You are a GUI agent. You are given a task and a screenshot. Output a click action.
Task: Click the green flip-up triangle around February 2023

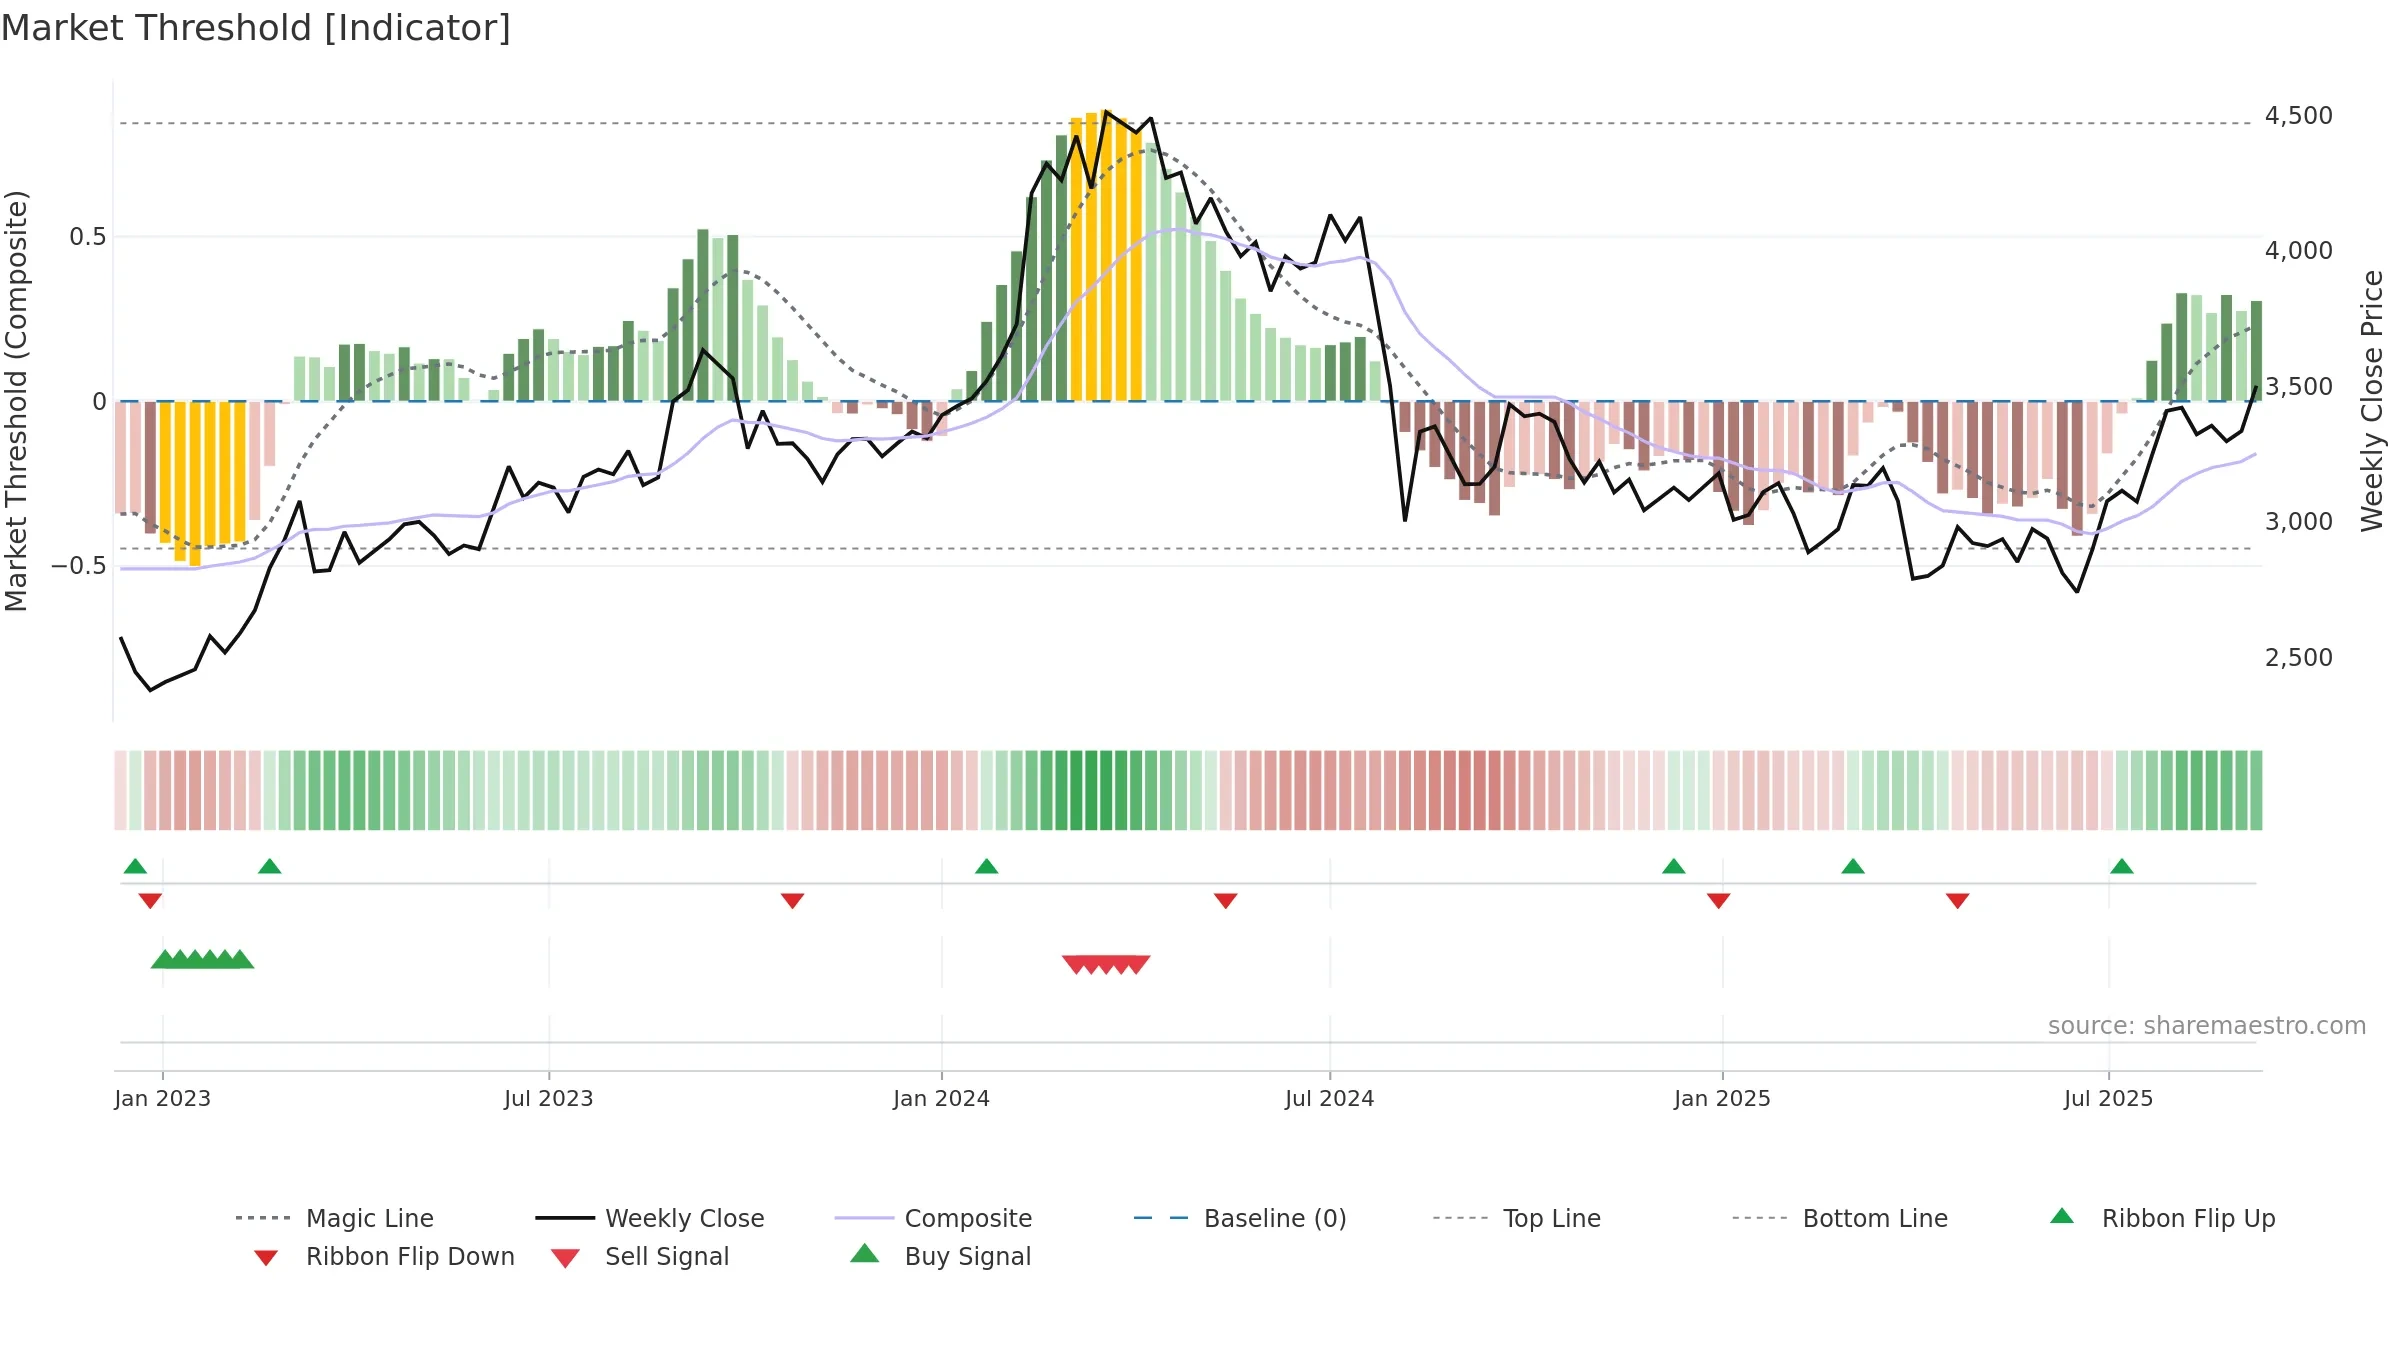coord(270,866)
